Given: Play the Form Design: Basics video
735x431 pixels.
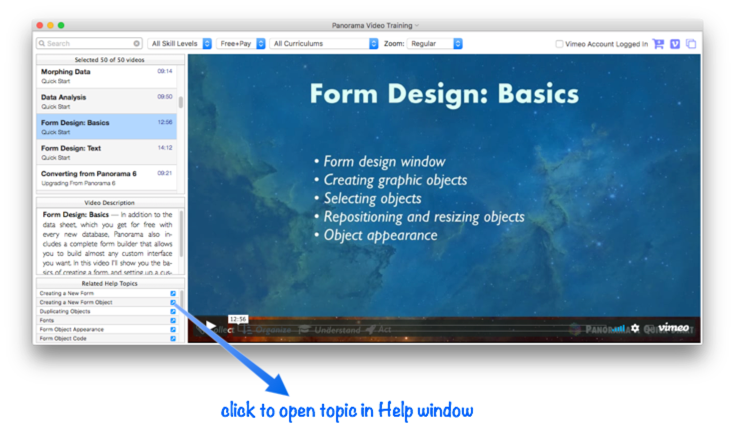Looking at the screenshot, I should coord(210,325).
